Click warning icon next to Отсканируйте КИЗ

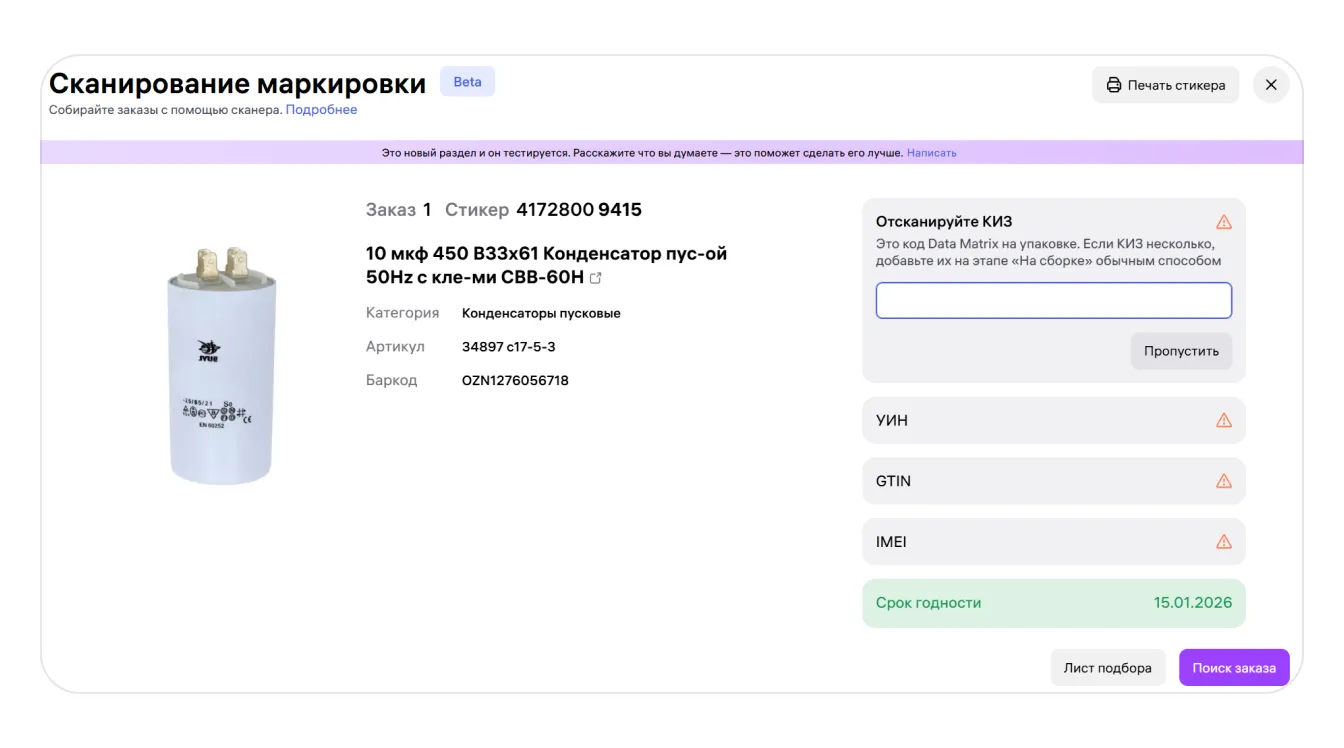click(1223, 222)
